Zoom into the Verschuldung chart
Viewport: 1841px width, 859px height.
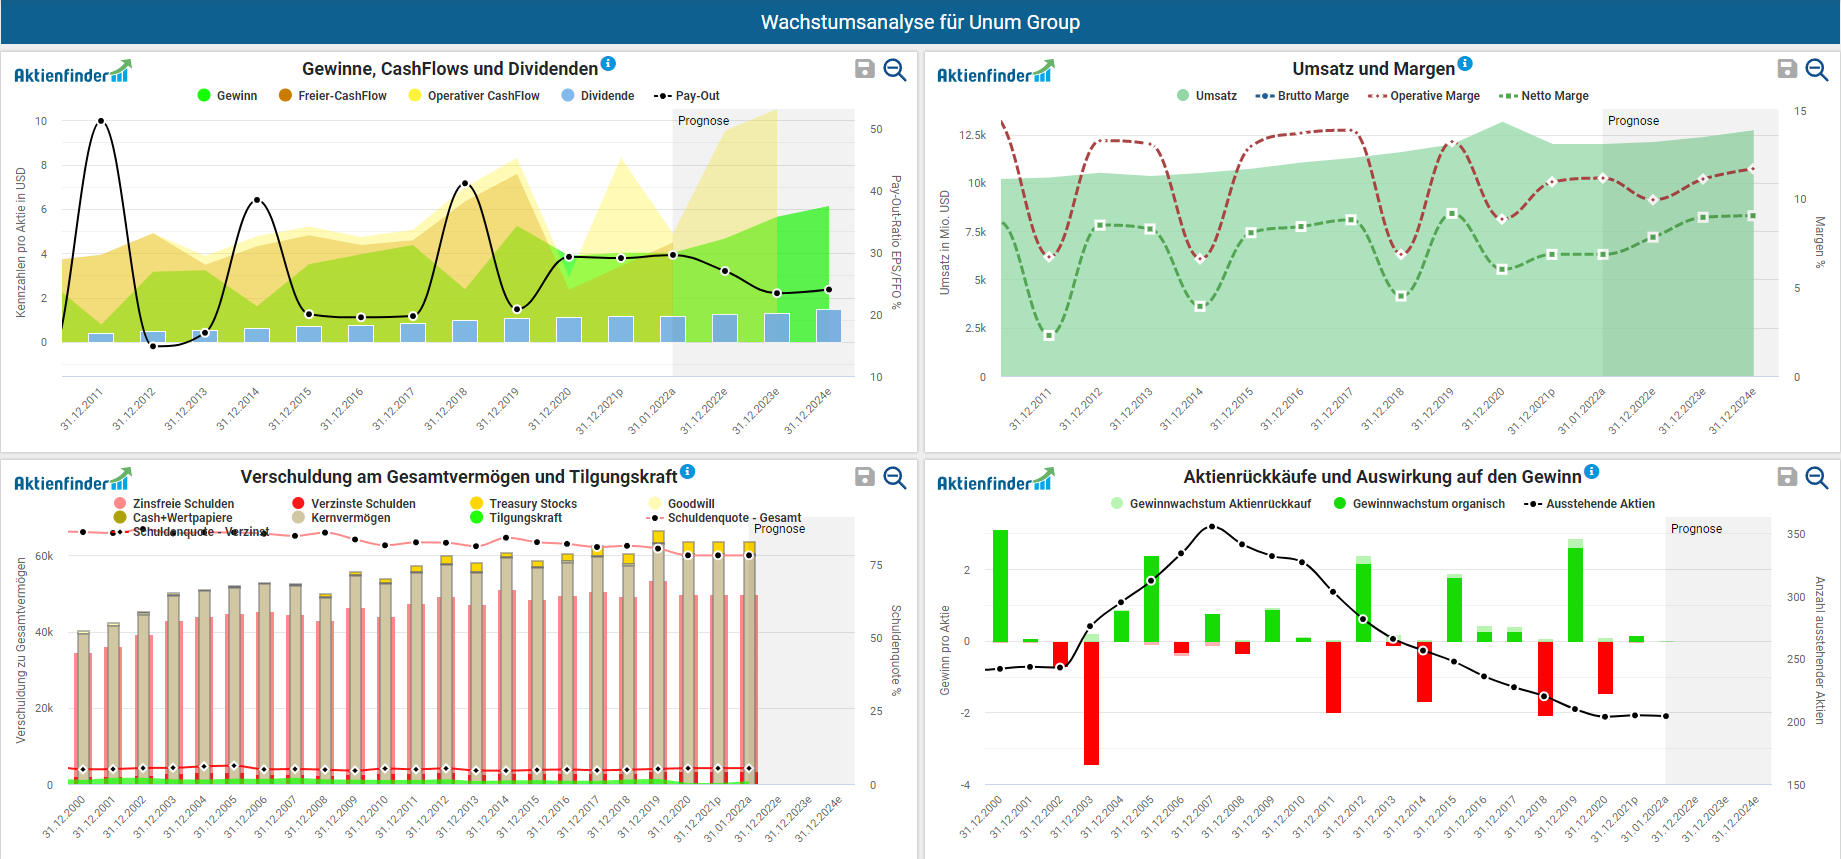895,477
